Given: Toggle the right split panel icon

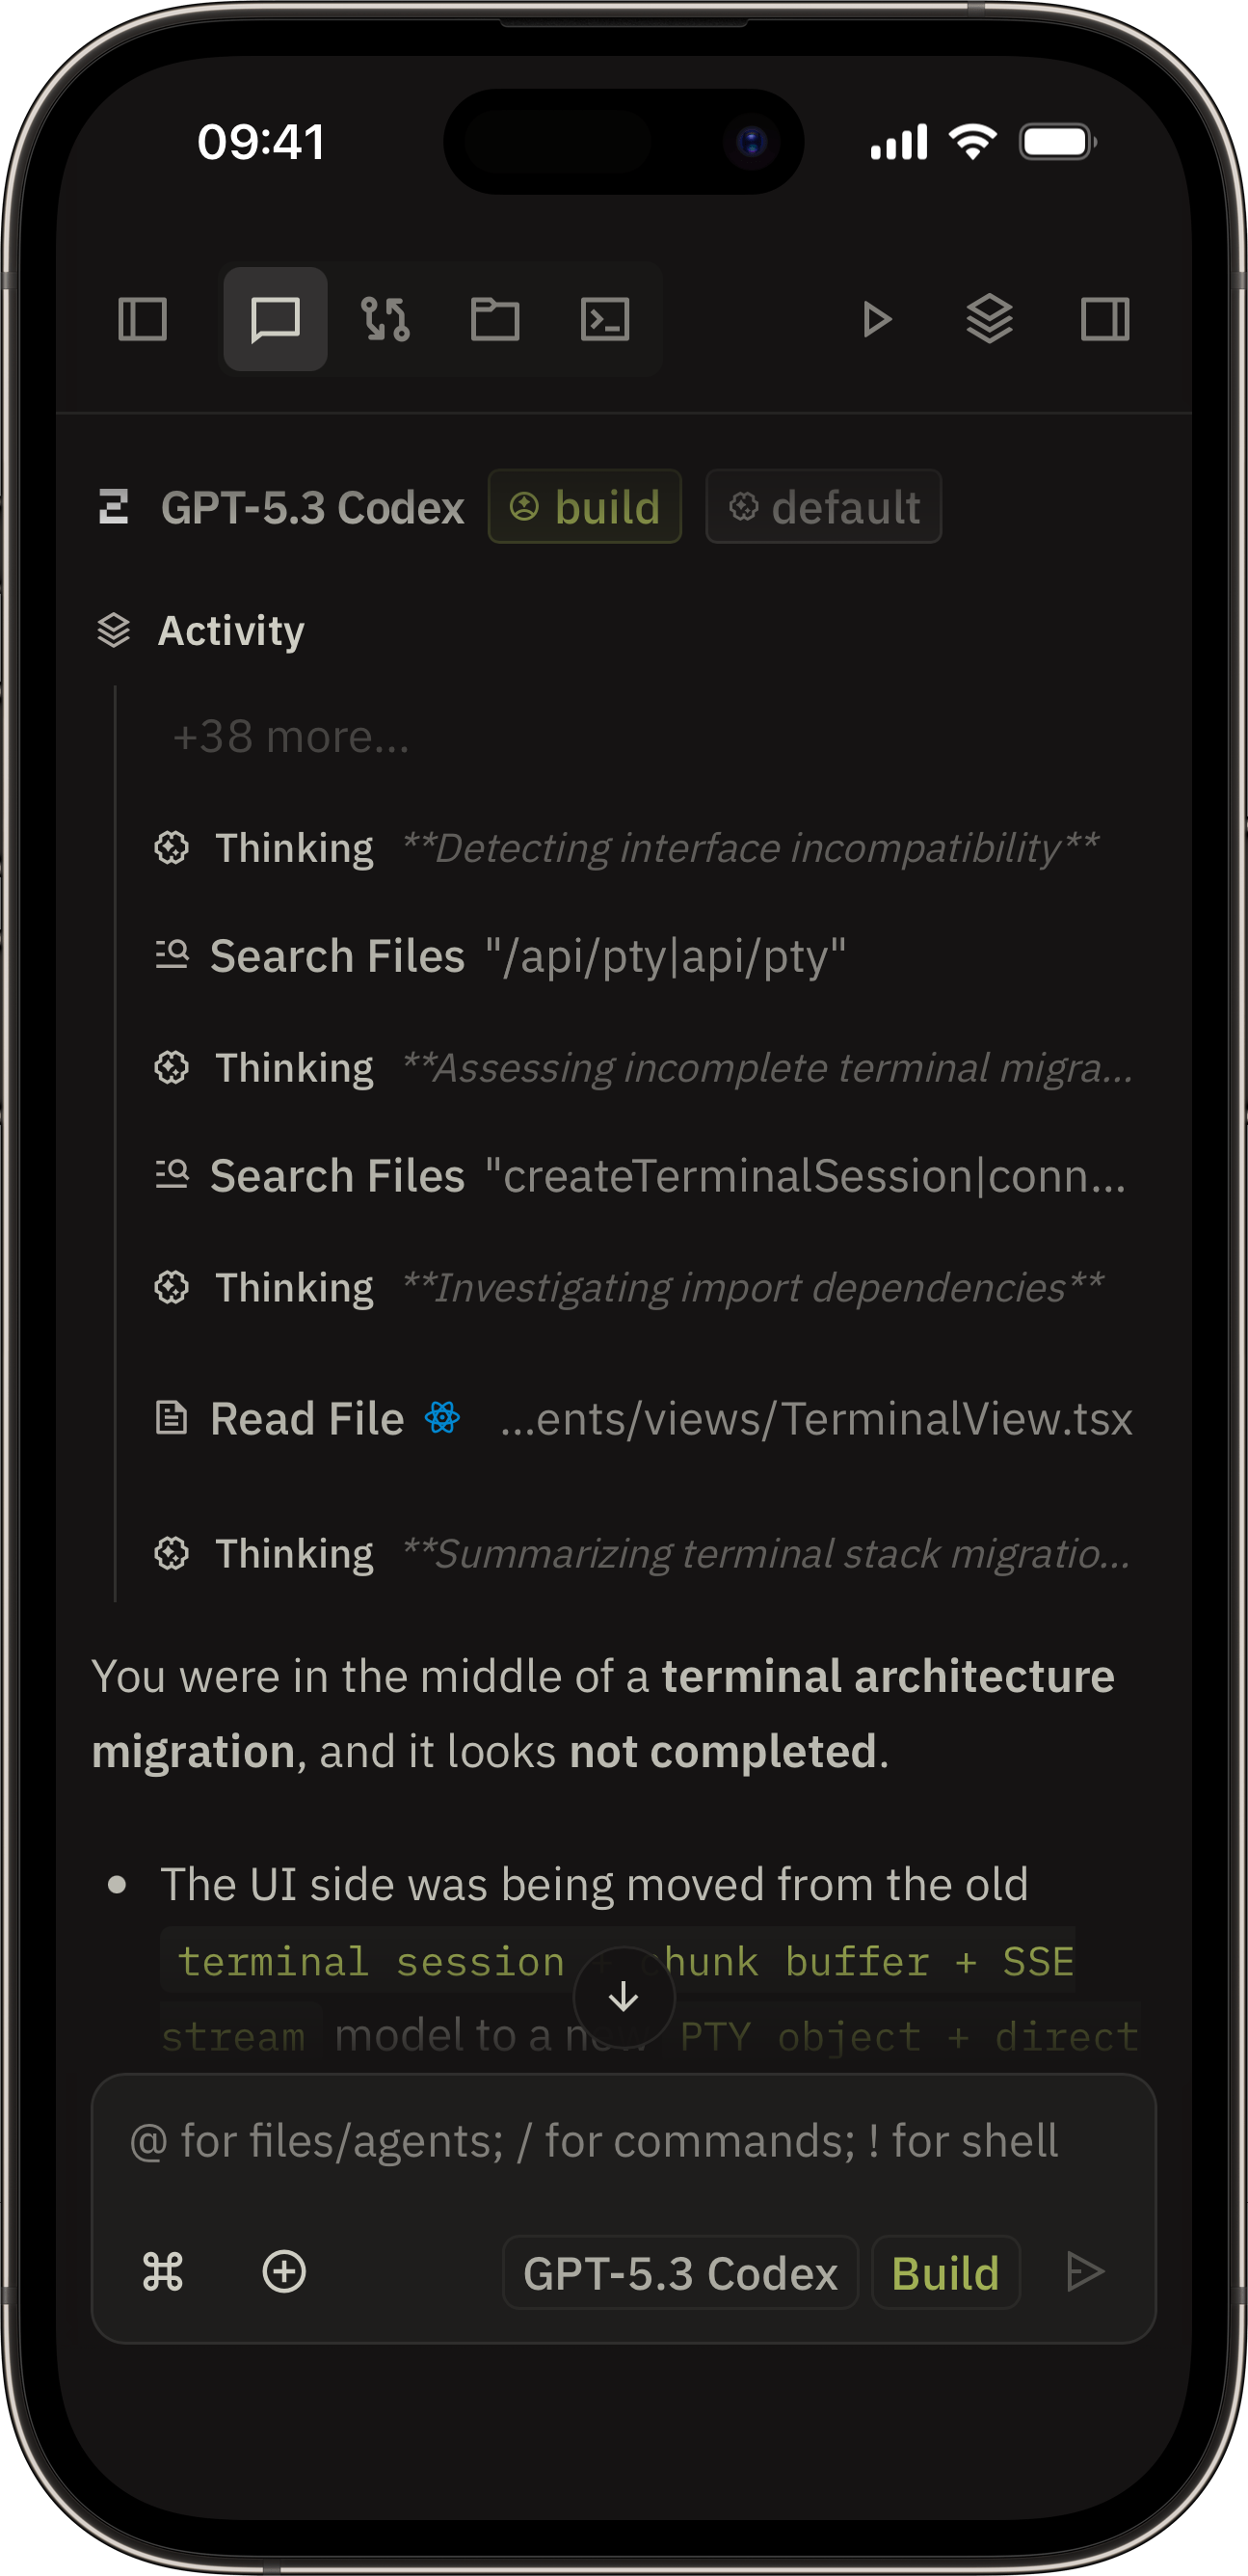Looking at the screenshot, I should (x=1105, y=319).
